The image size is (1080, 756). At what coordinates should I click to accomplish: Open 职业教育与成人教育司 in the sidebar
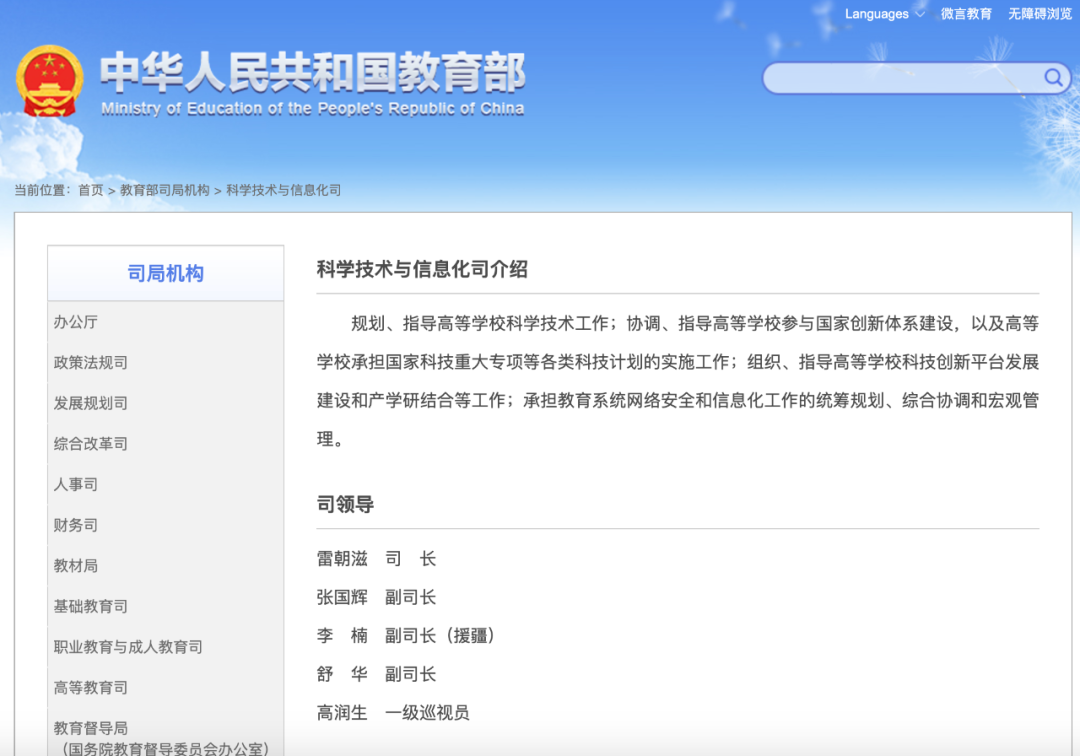point(128,647)
